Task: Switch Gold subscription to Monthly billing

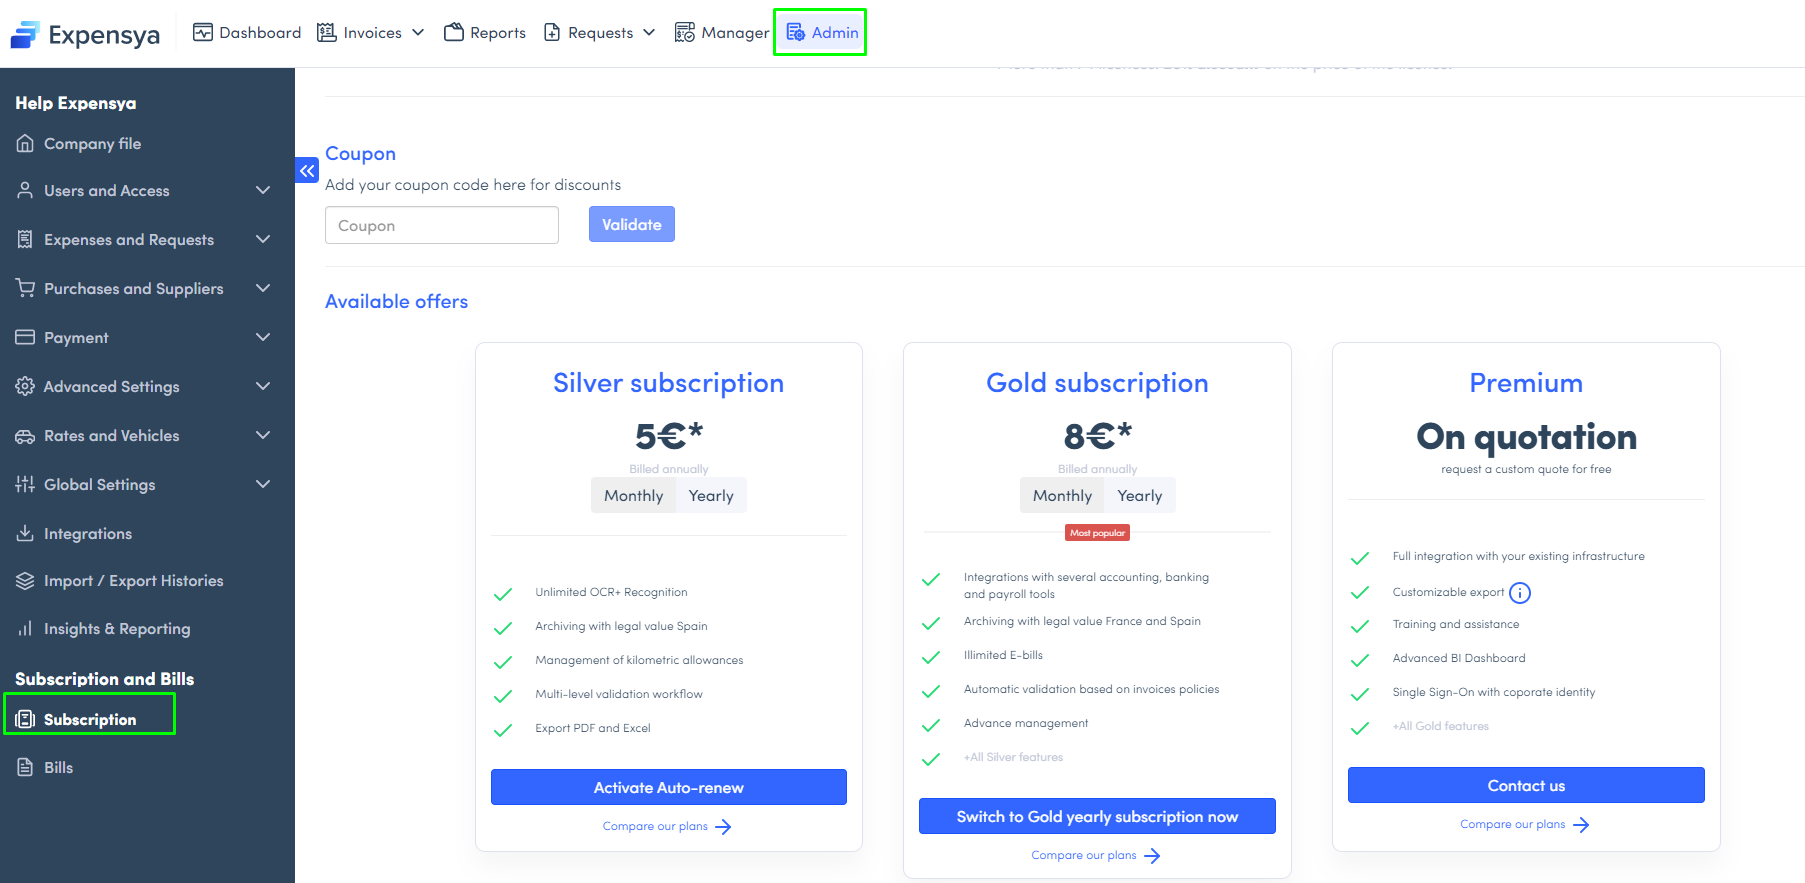Action: coord(1062,496)
